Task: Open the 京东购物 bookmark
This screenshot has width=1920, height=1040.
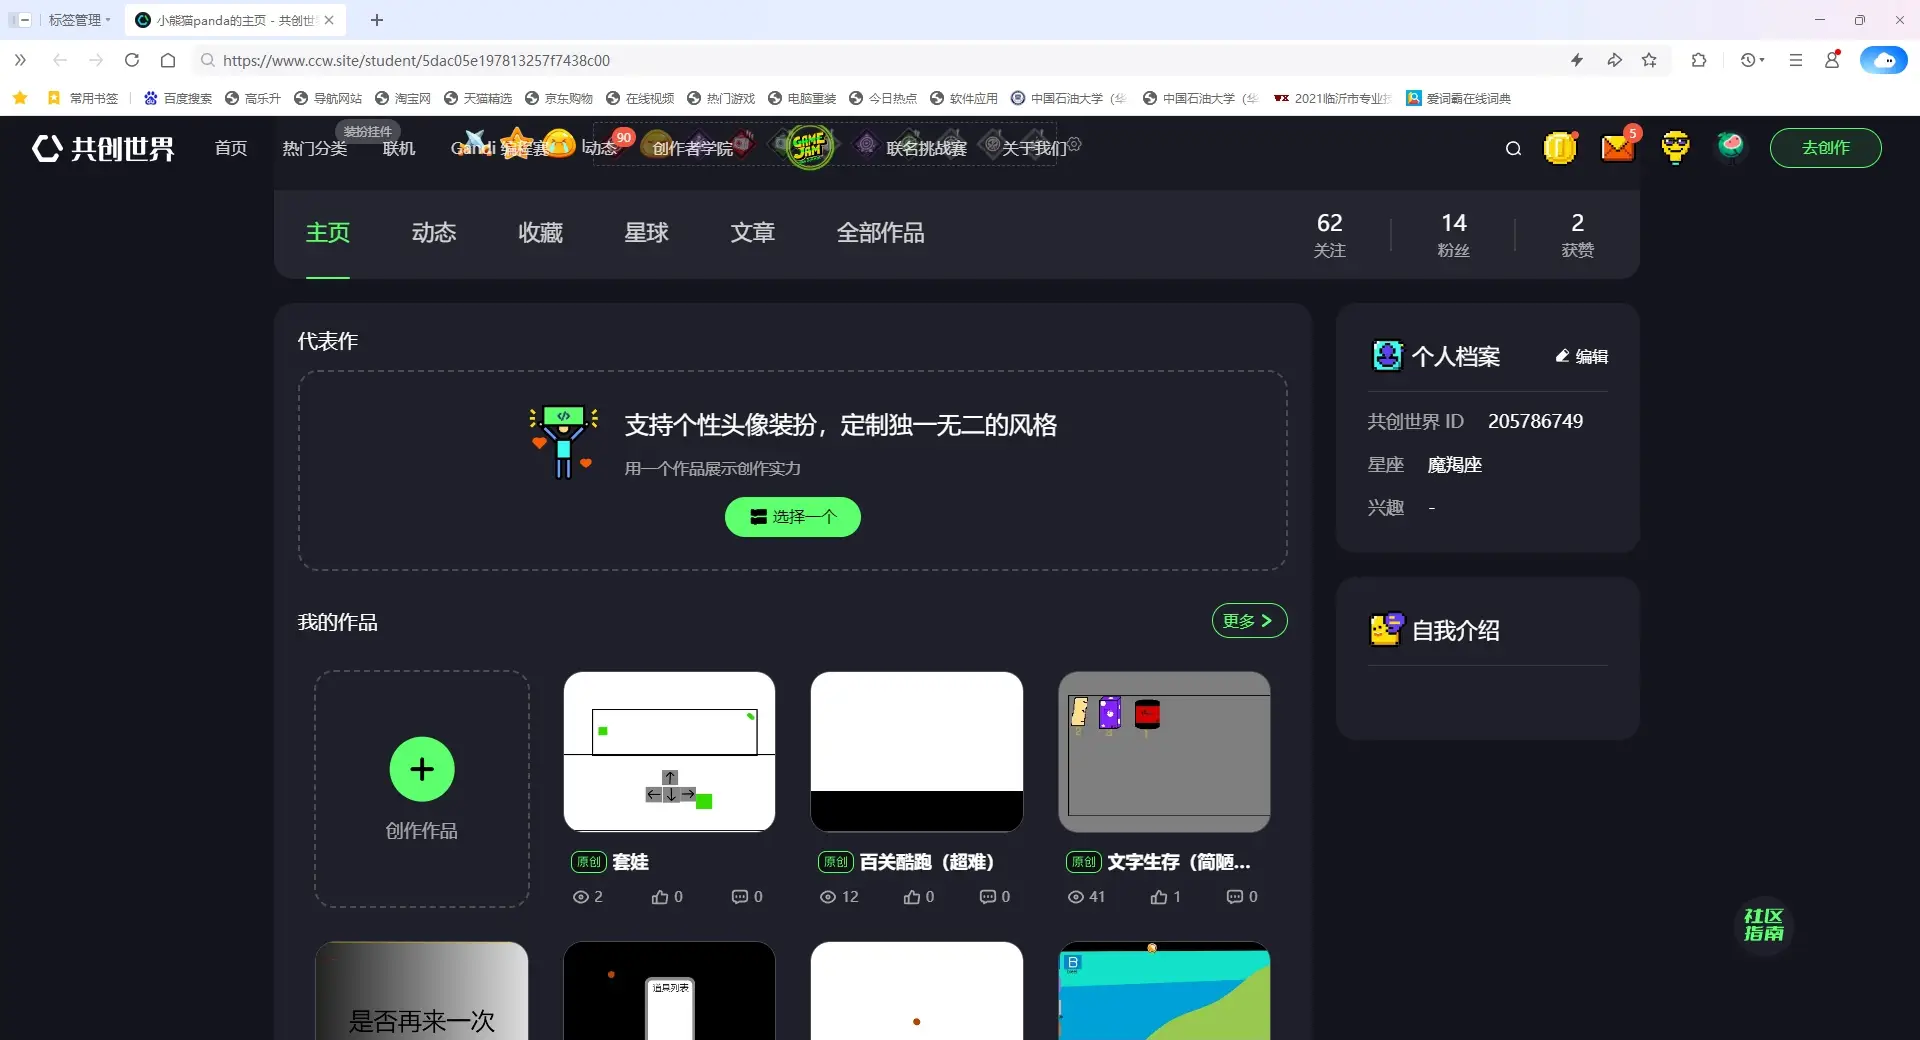Action: point(559,98)
